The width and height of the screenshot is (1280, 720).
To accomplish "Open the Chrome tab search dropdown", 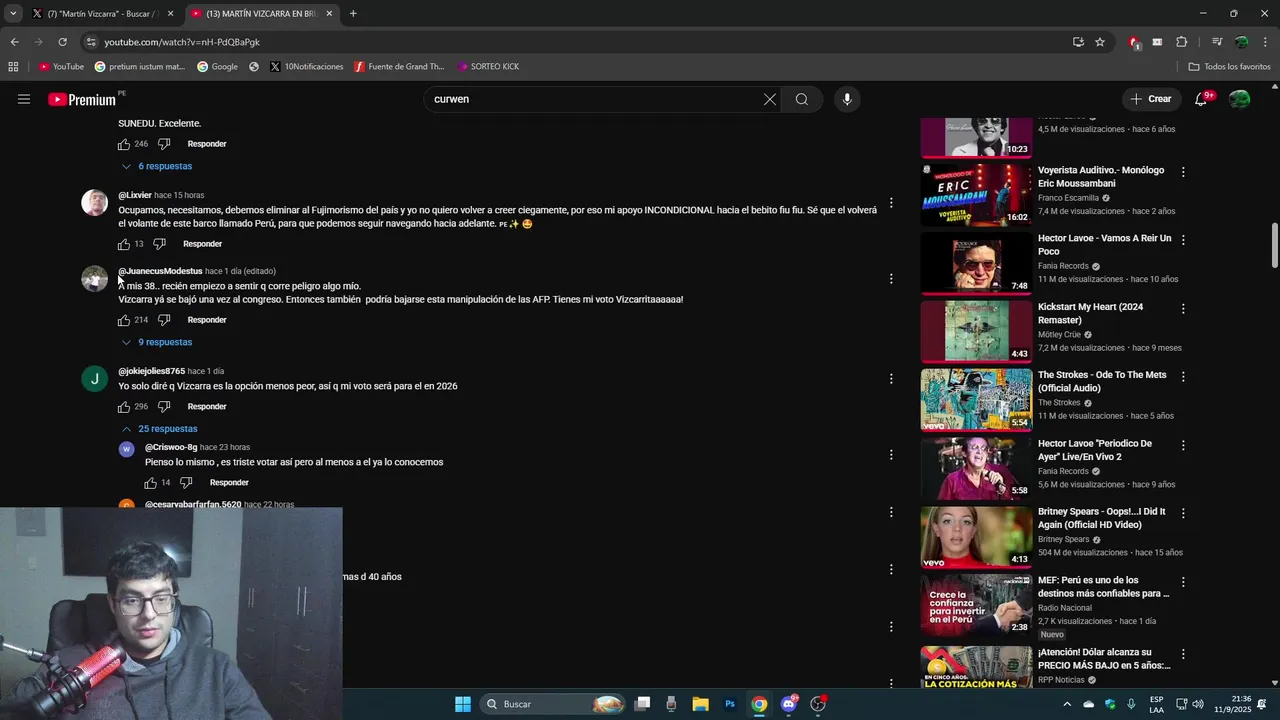I will point(13,14).
